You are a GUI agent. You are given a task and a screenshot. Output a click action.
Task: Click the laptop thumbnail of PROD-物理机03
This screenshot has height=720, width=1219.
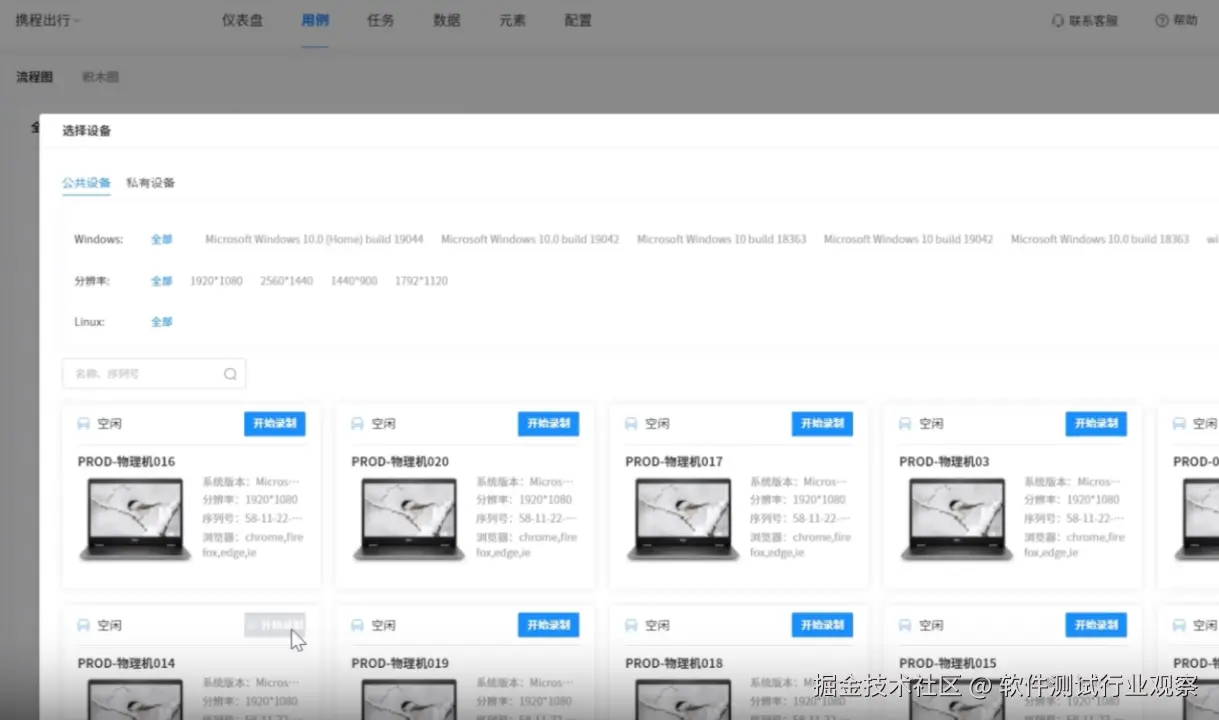957,519
